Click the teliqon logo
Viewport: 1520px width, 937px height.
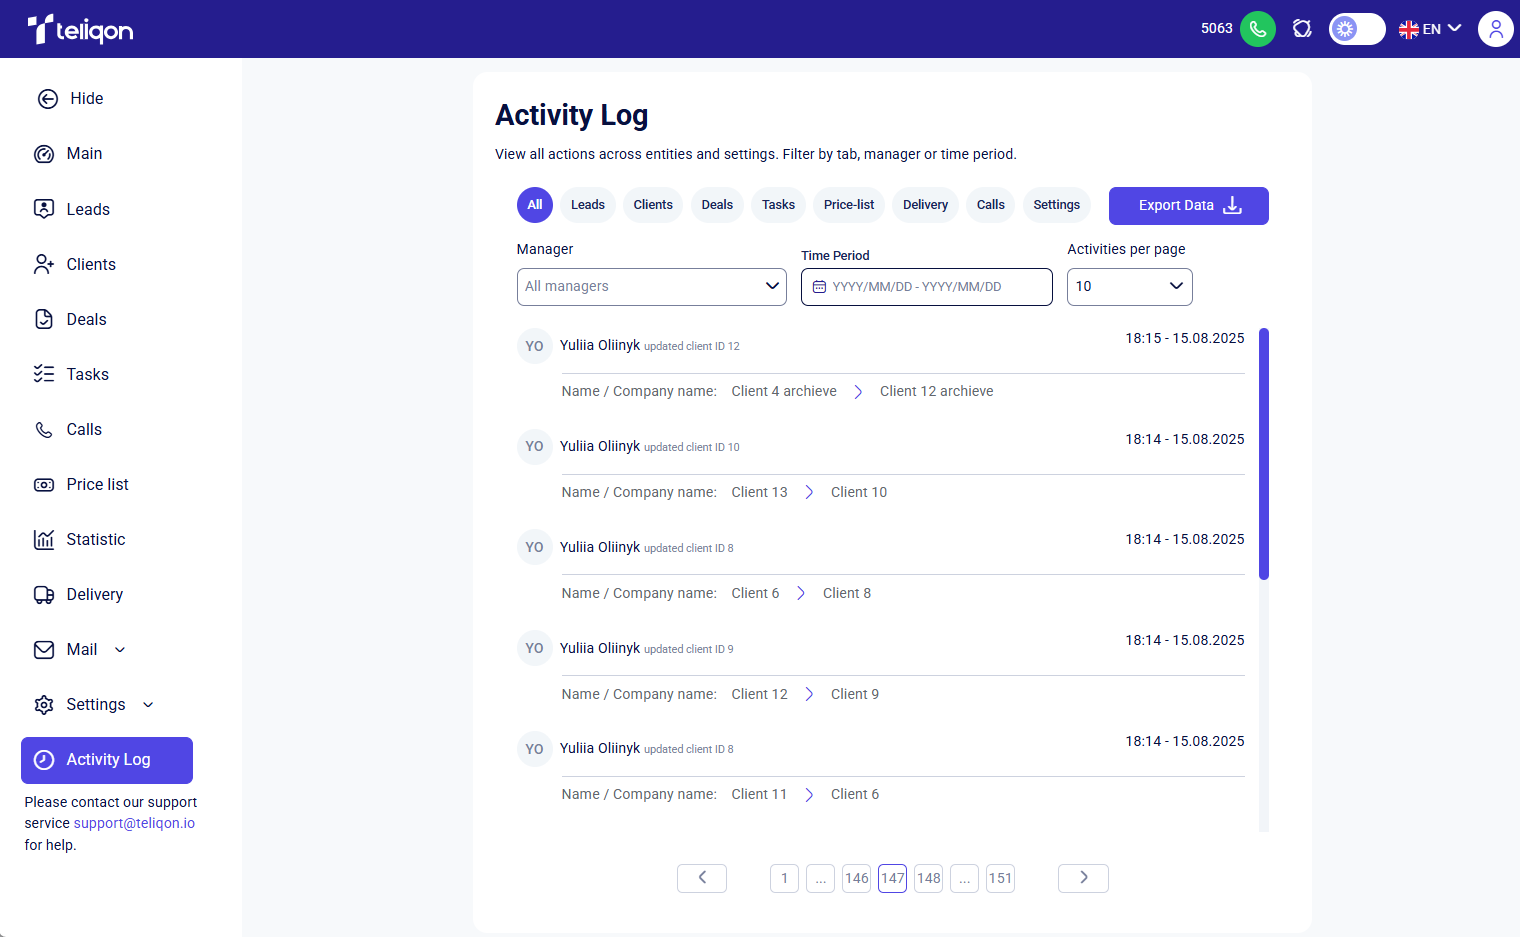pyautogui.click(x=80, y=29)
